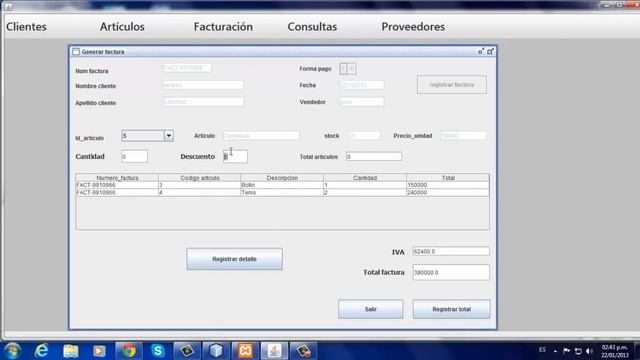Click the ES language indicator

(542, 350)
